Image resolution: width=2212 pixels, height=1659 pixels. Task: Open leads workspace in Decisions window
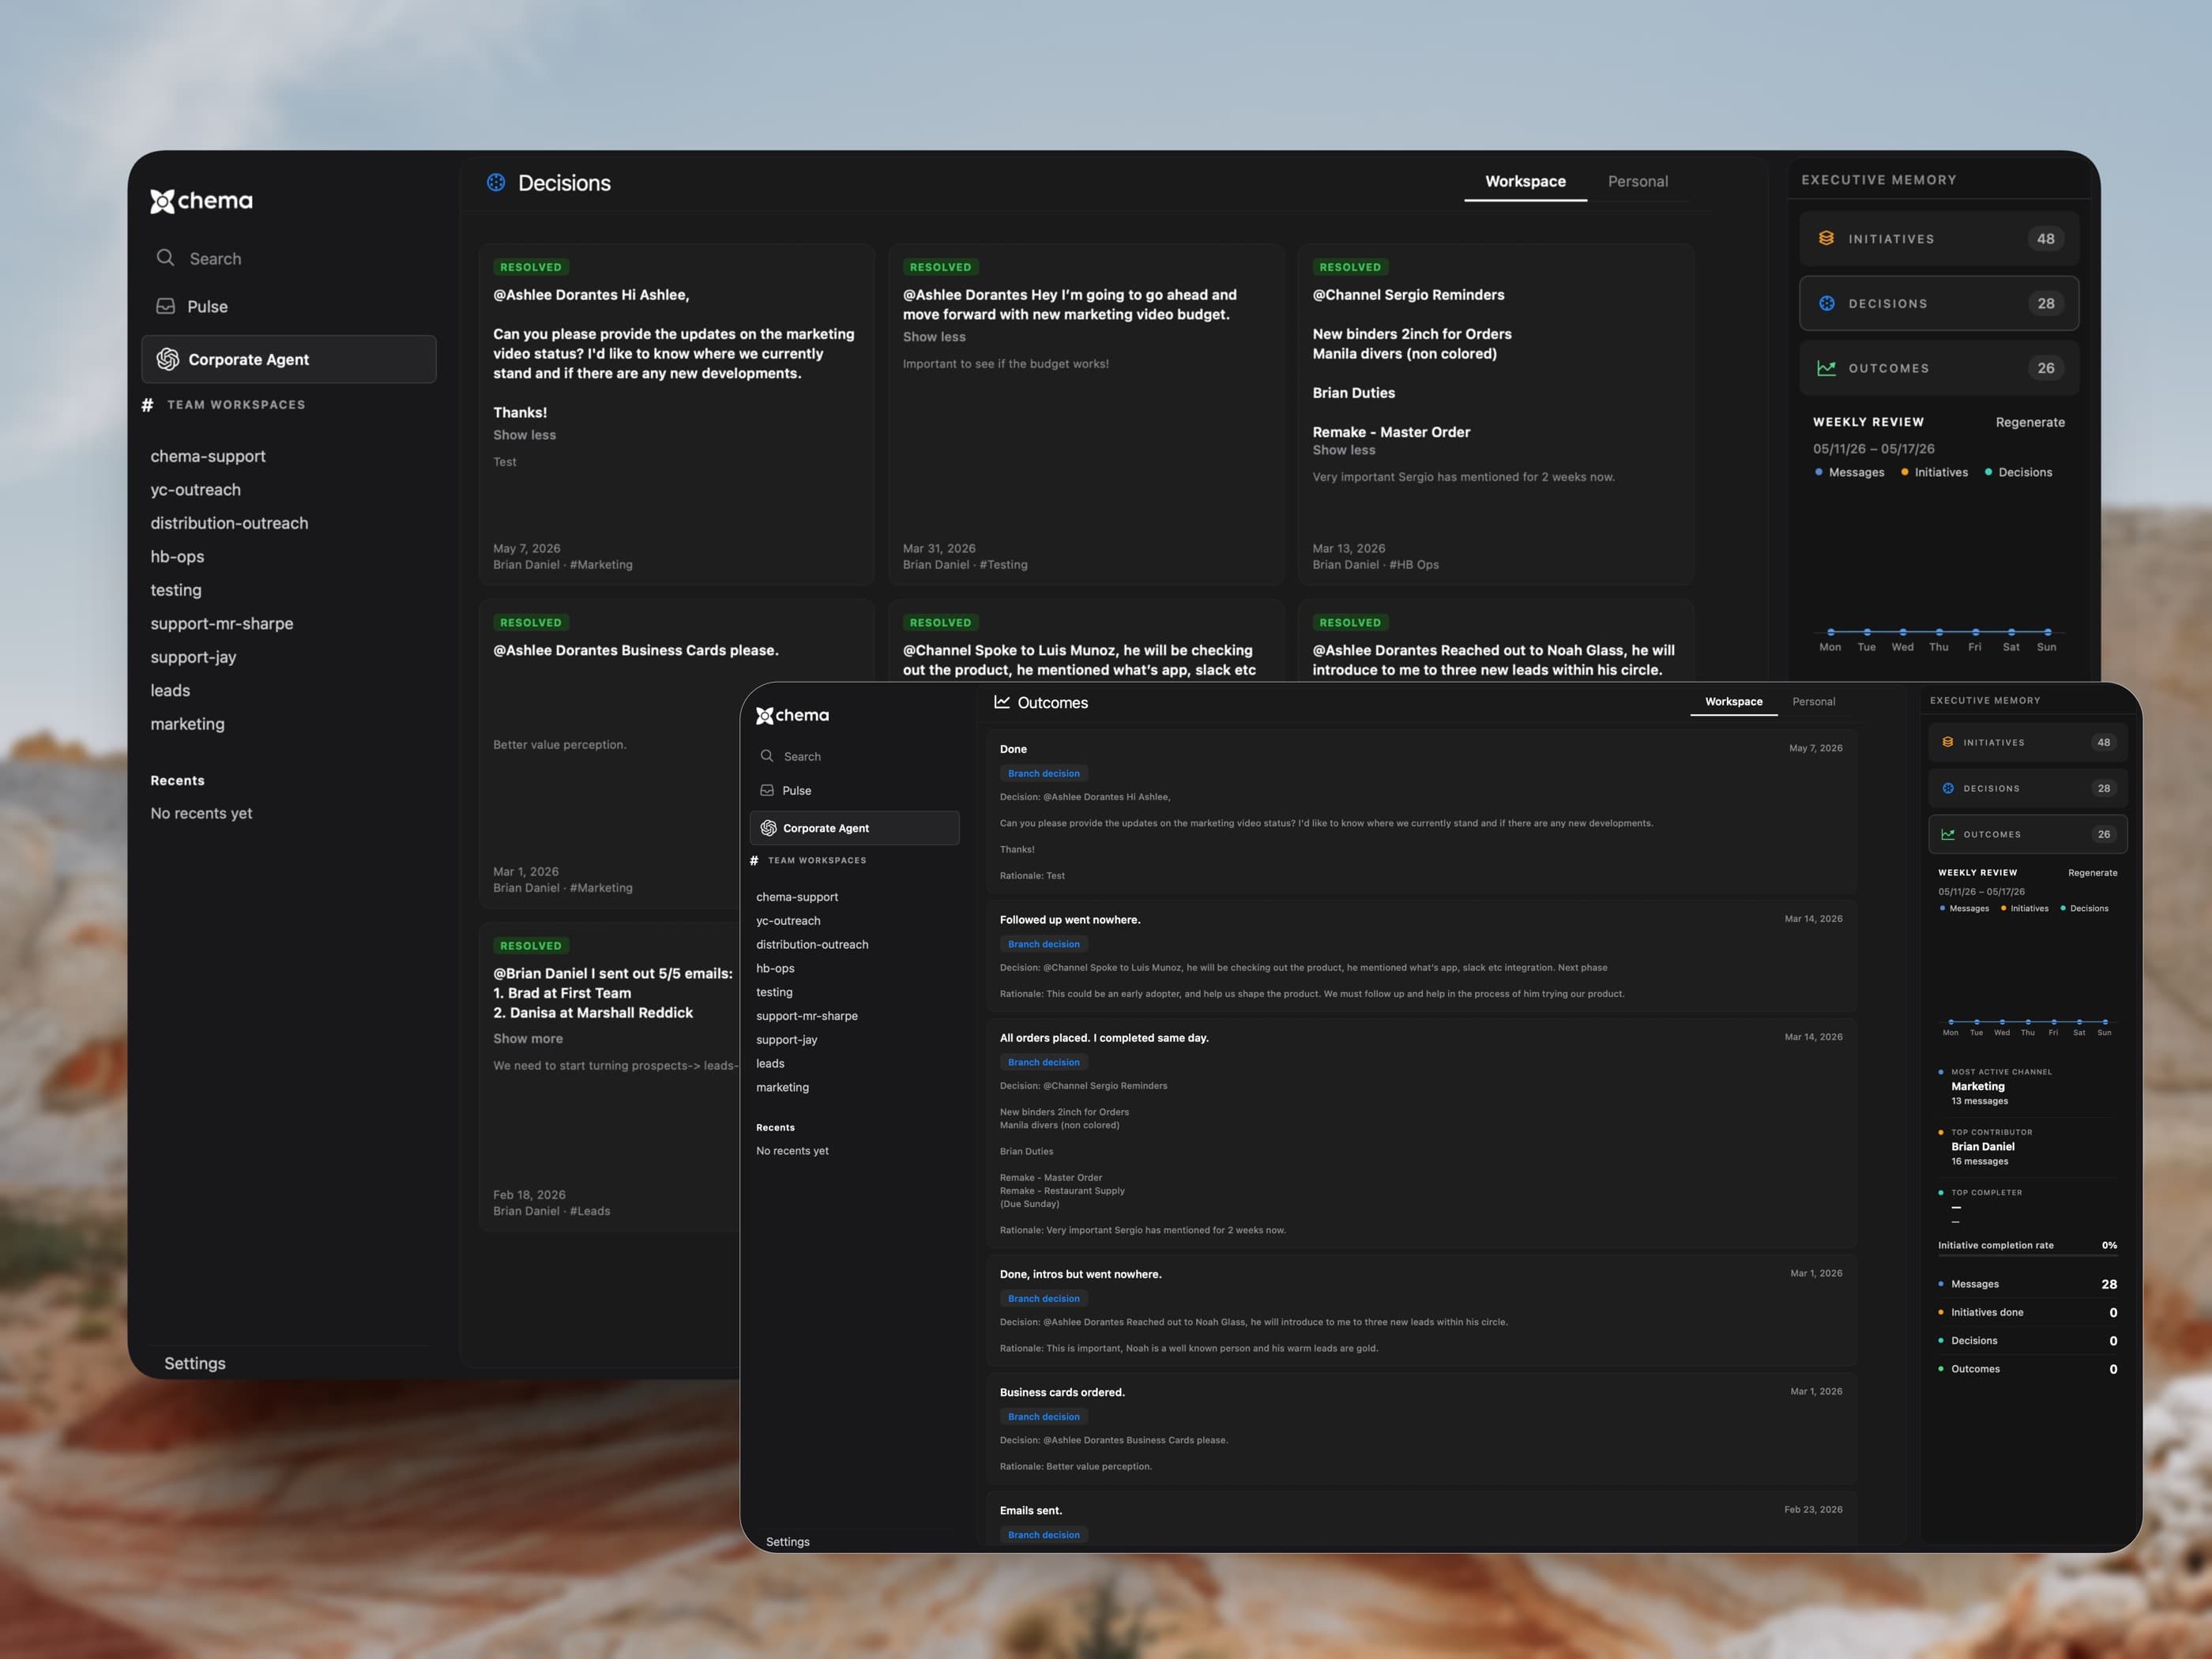coord(170,690)
